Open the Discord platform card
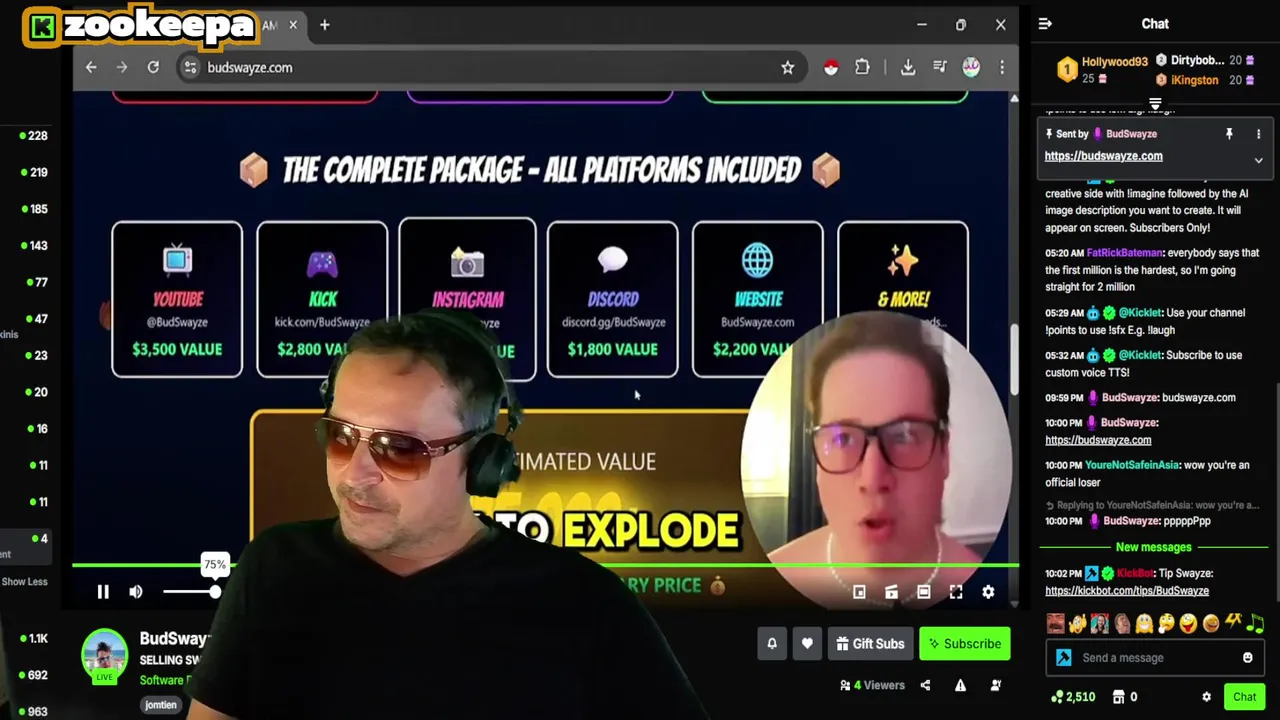The image size is (1280, 720). tap(612, 299)
